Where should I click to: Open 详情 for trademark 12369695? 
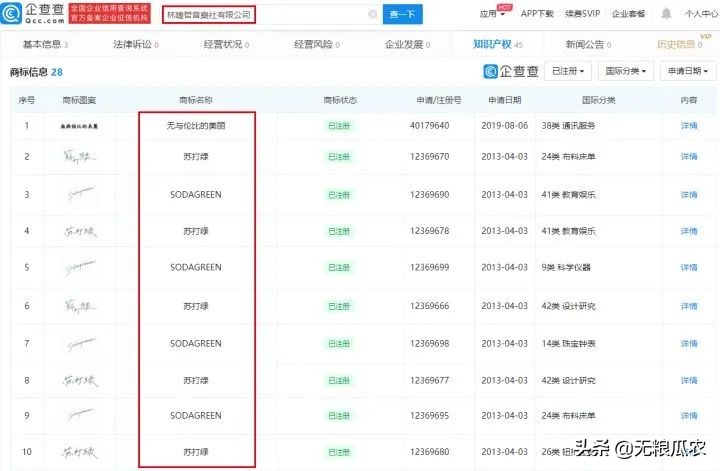click(x=689, y=415)
